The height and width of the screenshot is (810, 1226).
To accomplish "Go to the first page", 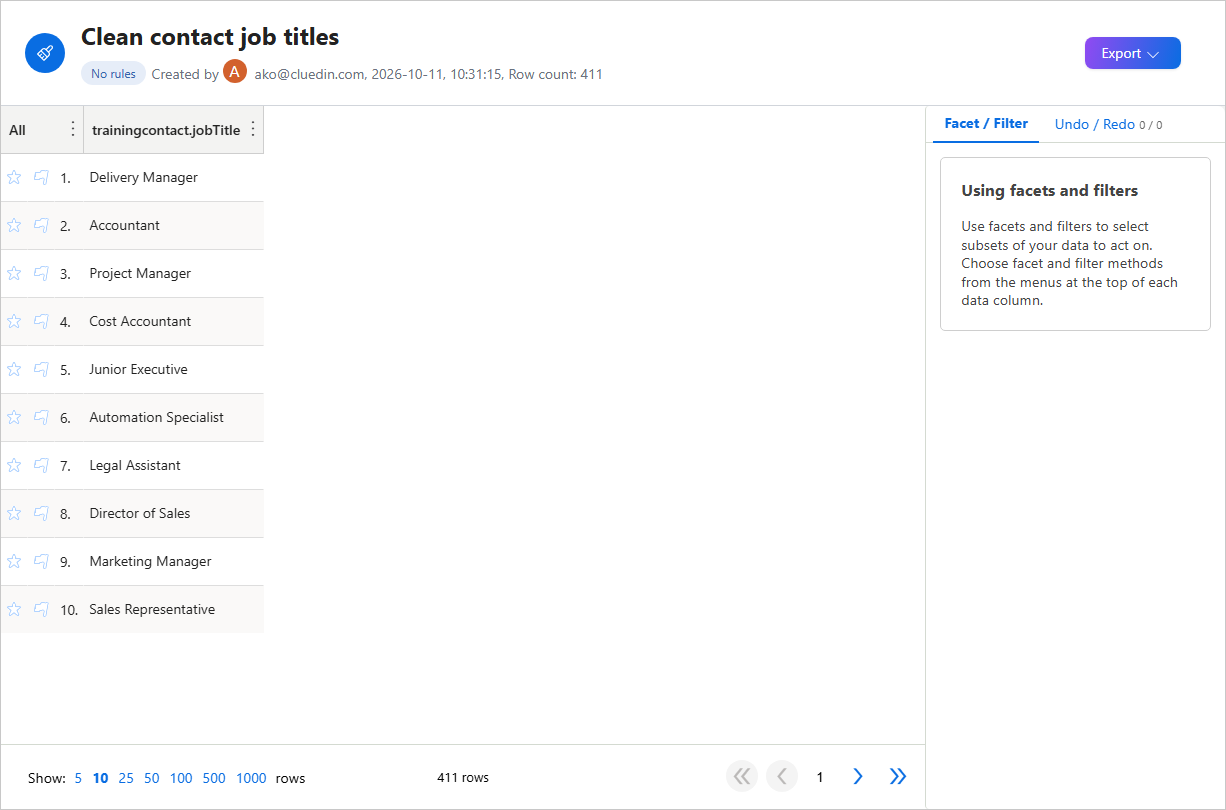I will (742, 777).
